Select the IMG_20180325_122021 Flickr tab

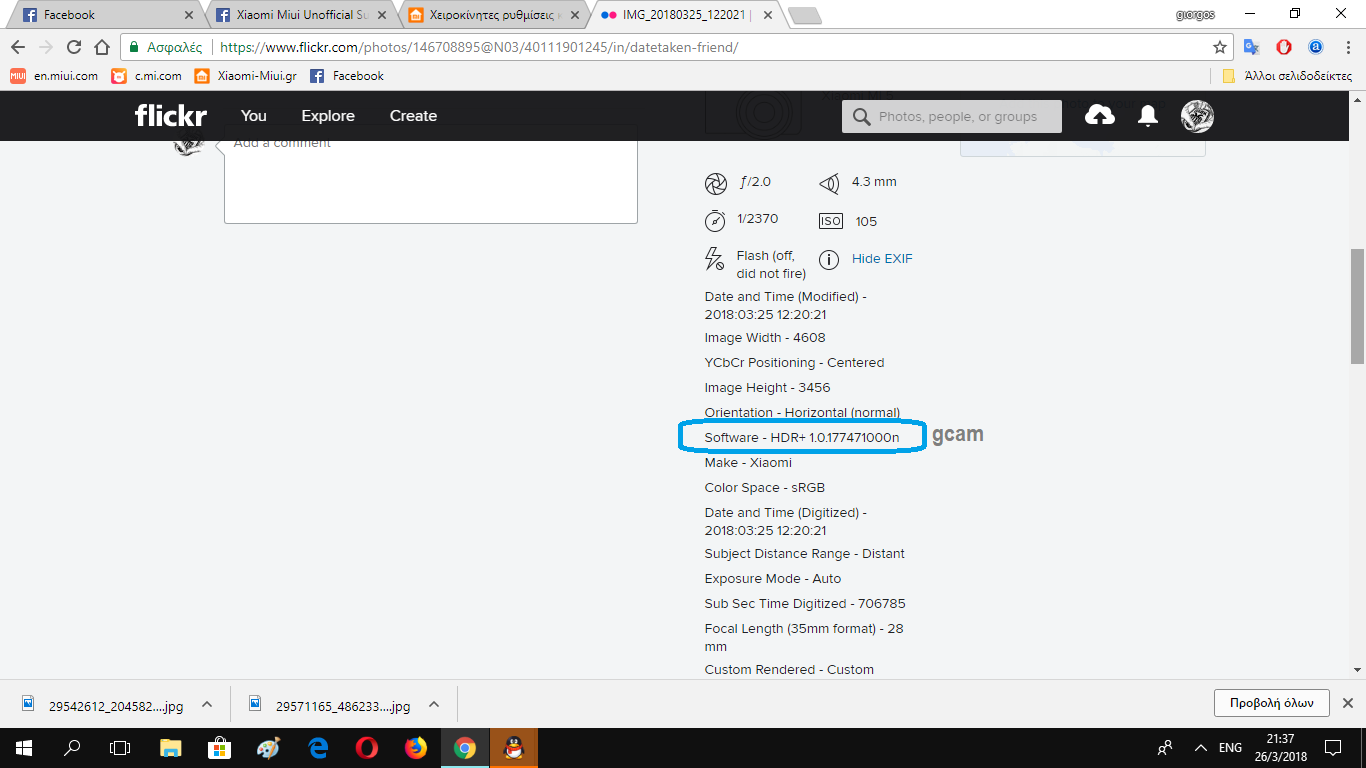click(x=689, y=15)
